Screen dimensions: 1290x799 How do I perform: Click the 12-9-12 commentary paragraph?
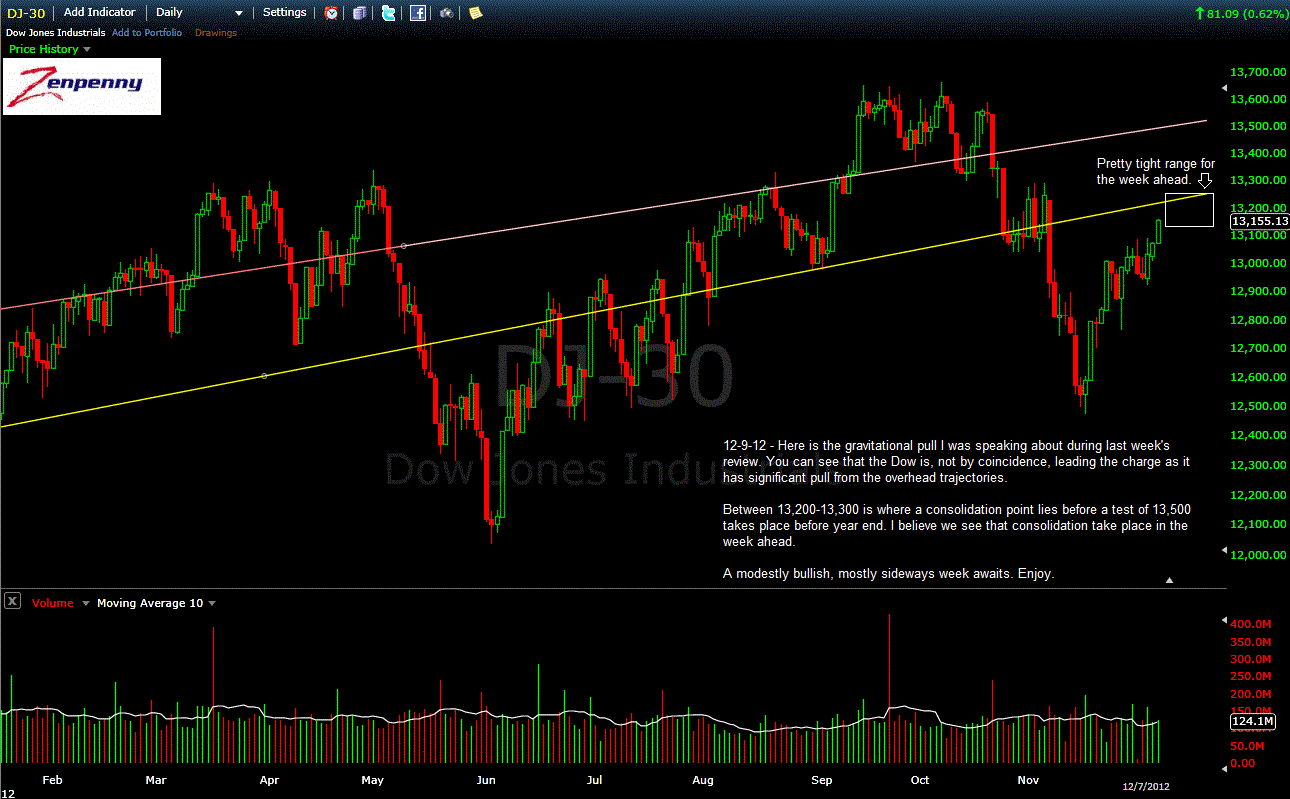pos(957,462)
